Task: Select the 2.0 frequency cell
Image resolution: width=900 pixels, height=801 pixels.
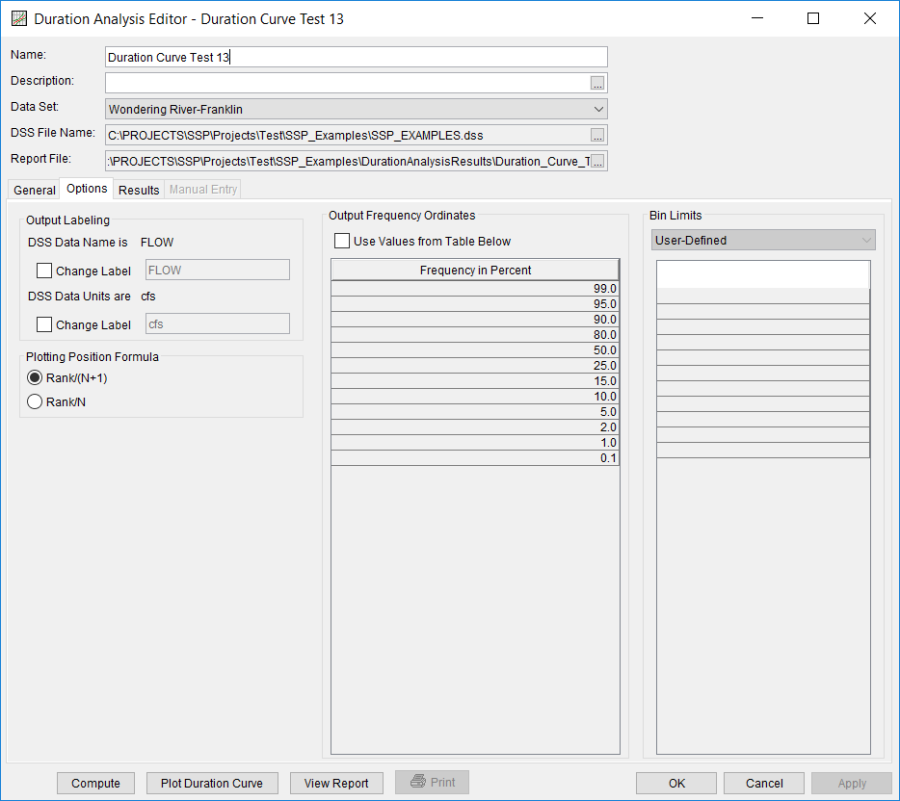Action: coord(475,427)
